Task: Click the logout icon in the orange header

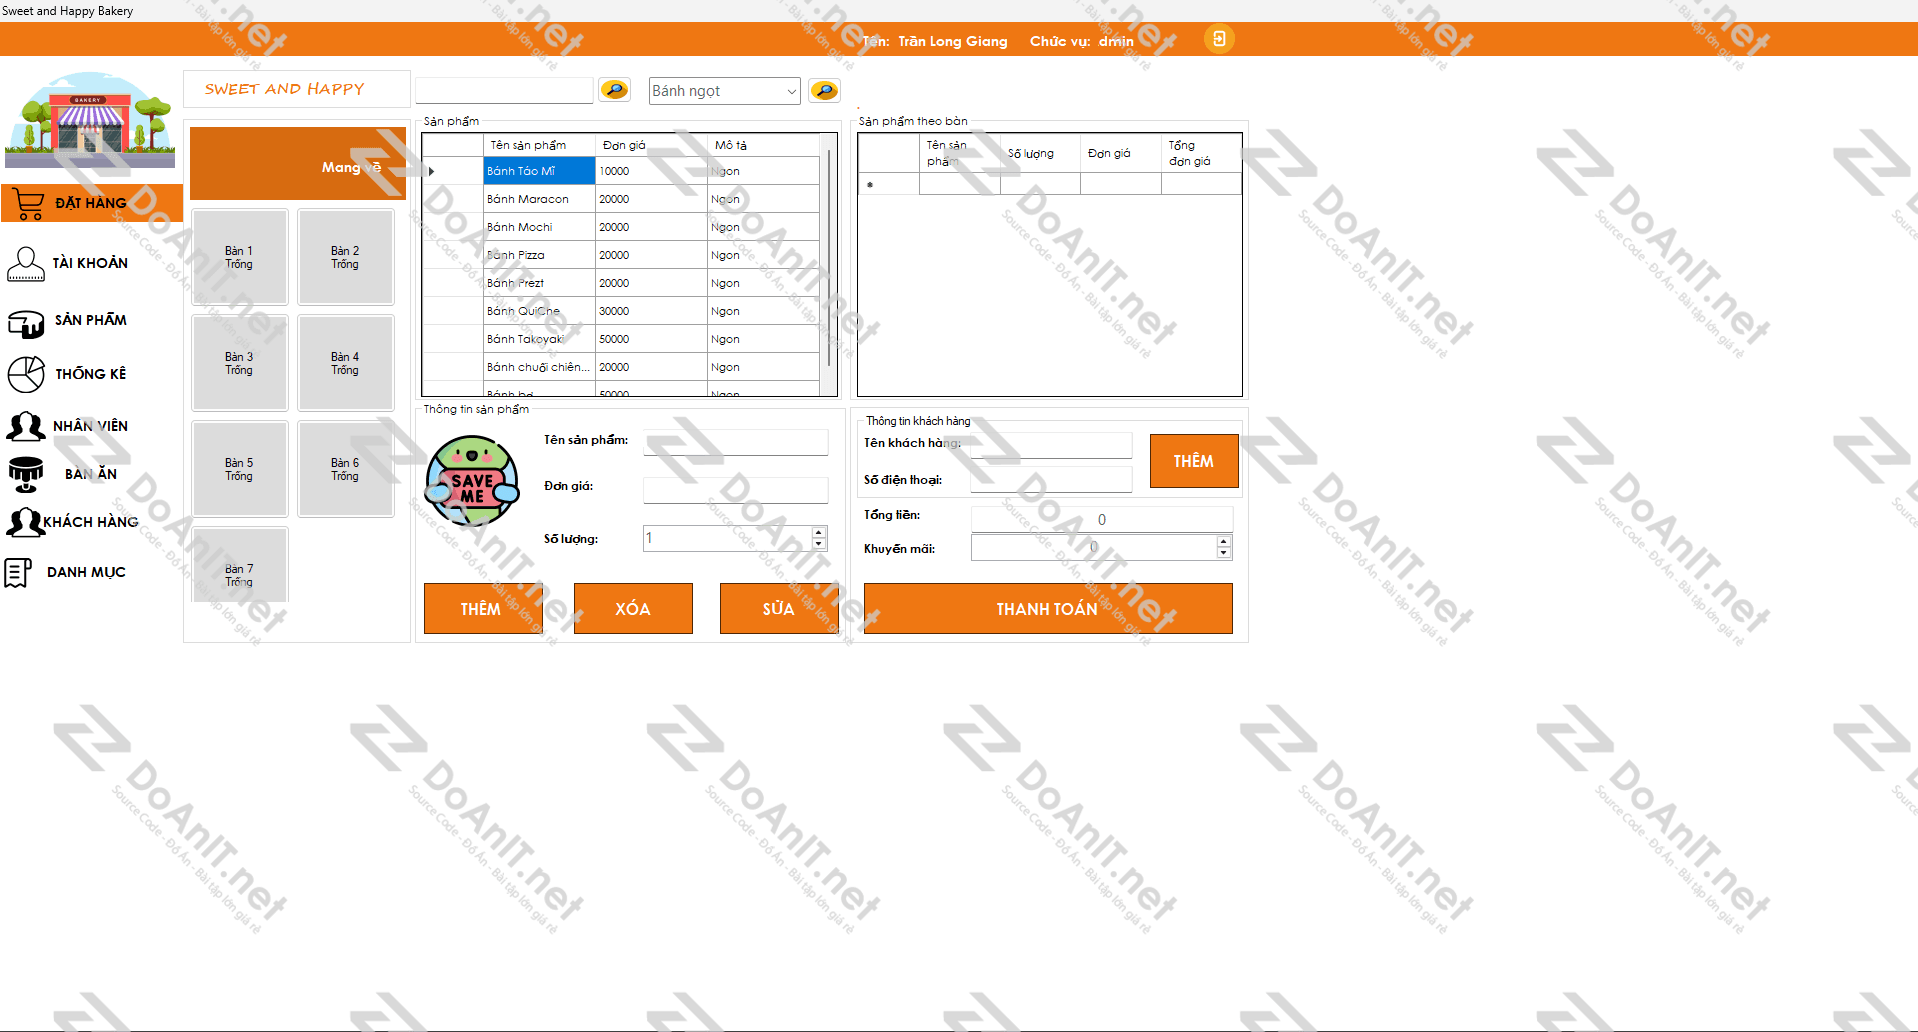Action: coord(1219,39)
